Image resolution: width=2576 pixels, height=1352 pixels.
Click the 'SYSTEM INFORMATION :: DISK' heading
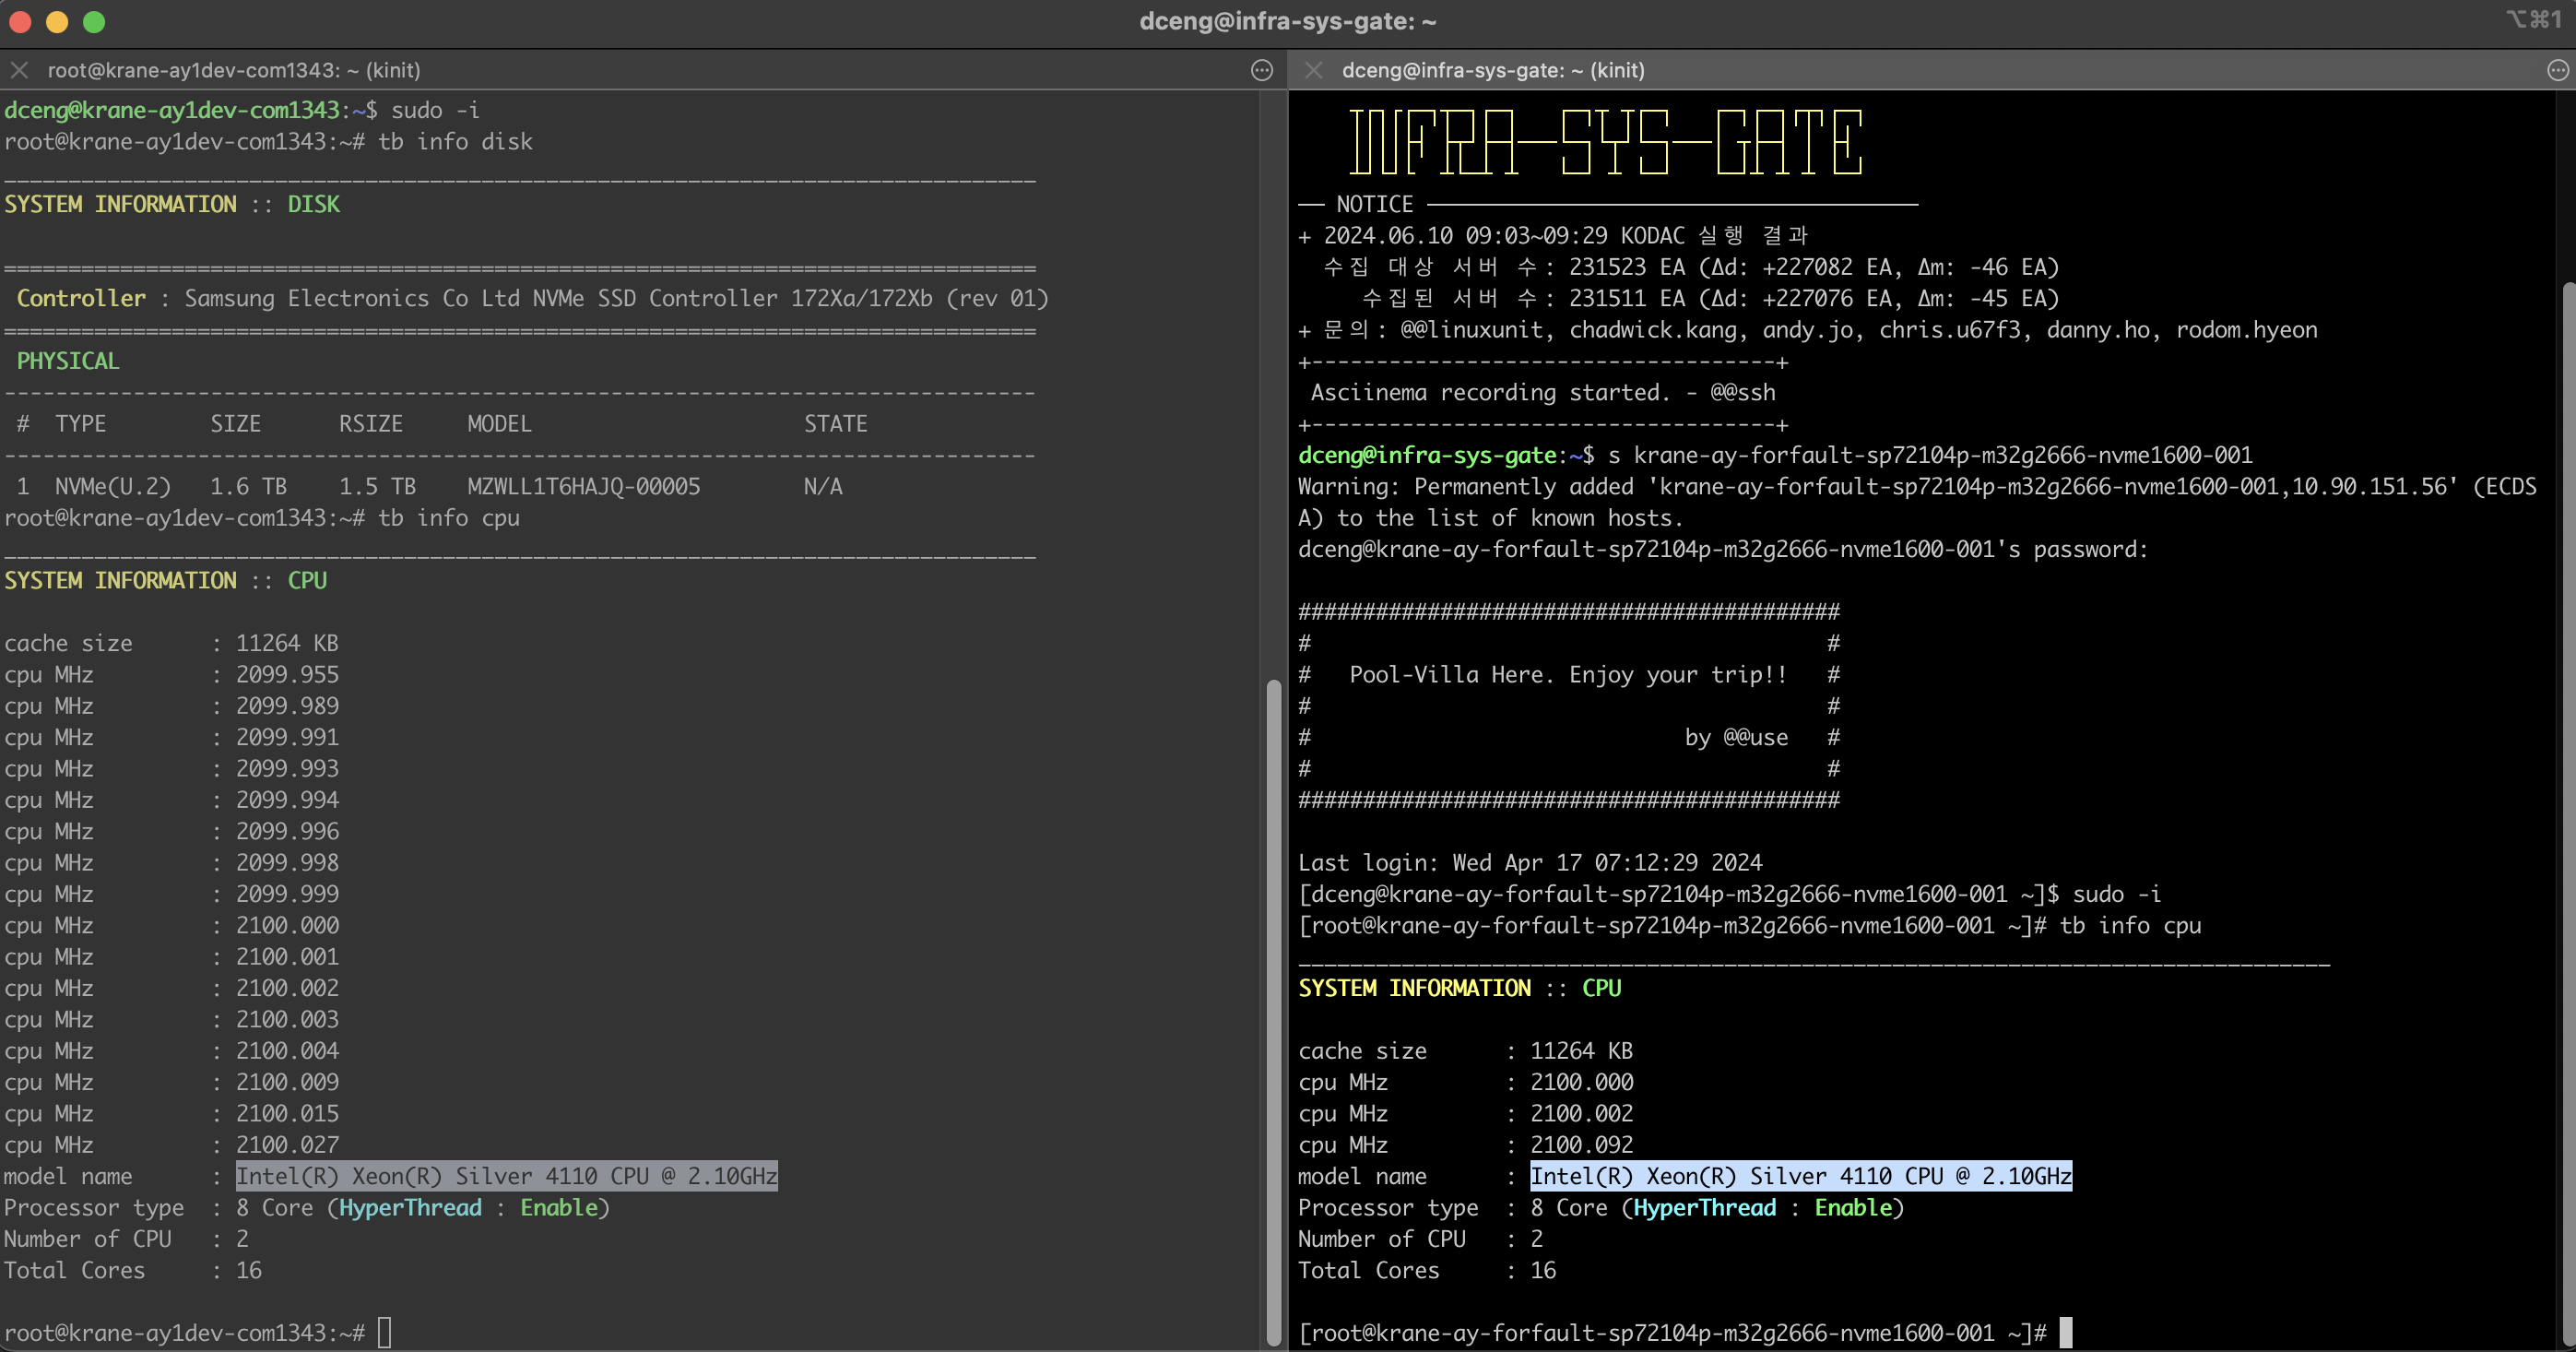click(172, 204)
